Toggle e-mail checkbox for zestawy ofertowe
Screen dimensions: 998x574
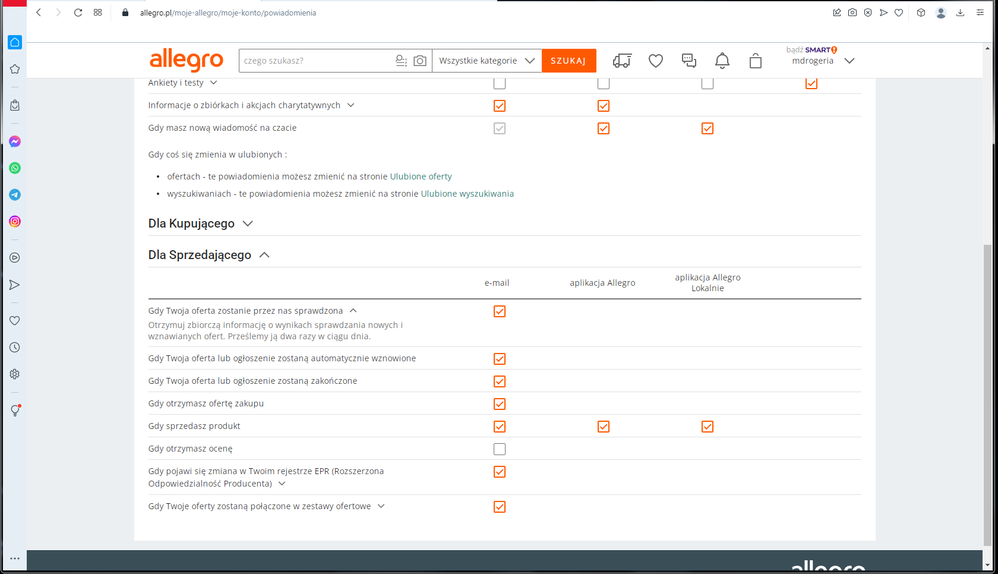(500, 507)
